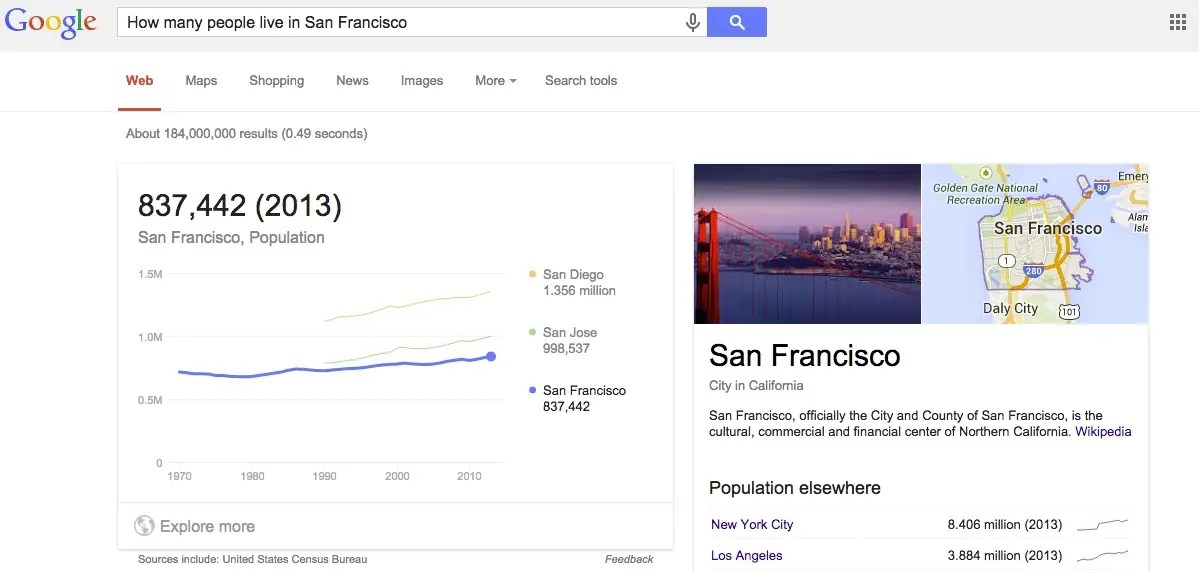Viewport: 1199px width, 571px height.
Task: Click the 'Population elsewhere' heading
Action: click(794, 488)
